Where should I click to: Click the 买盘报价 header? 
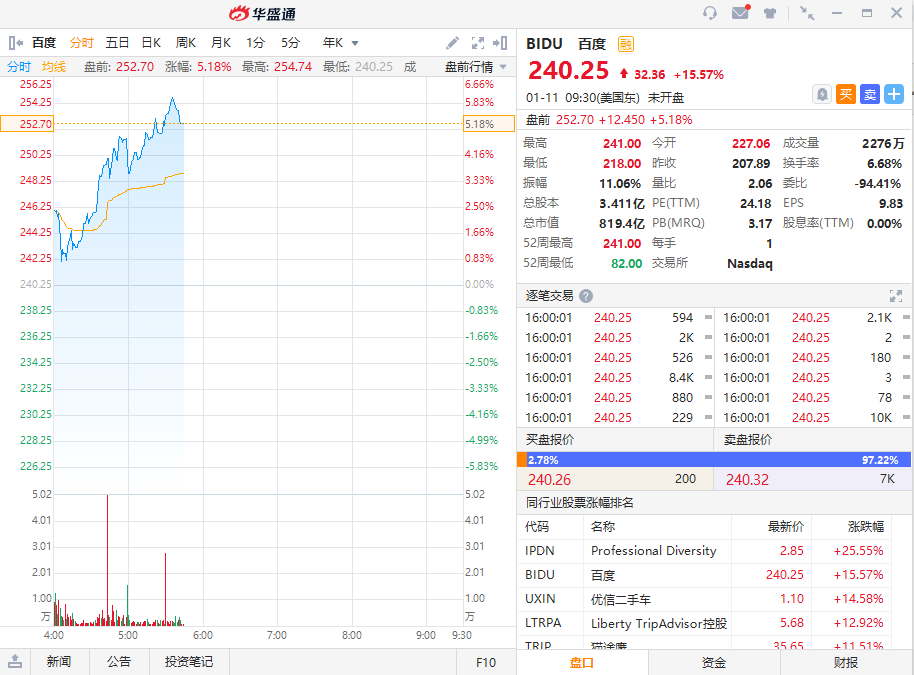550,440
